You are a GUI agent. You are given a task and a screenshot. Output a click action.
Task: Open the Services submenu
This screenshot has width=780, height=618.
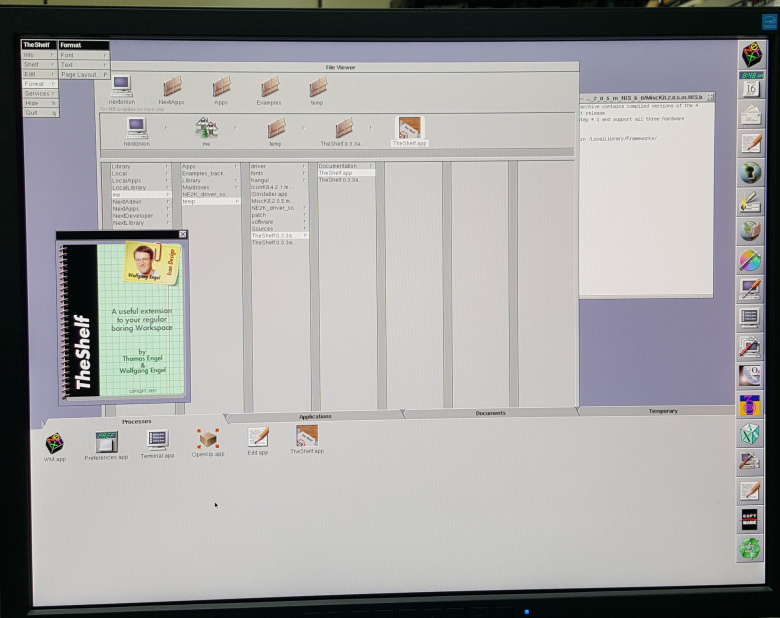tap(39, 93)
